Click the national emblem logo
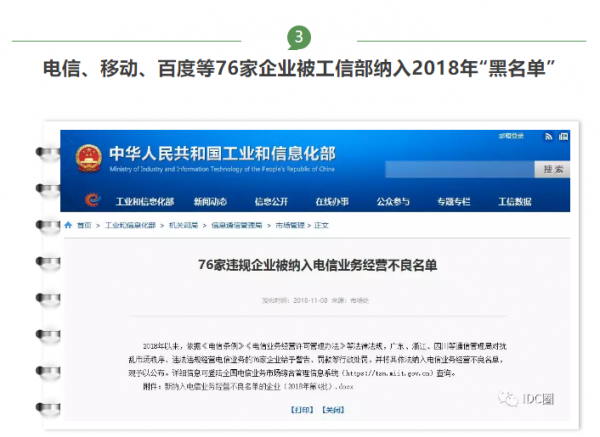 point(88,158)
